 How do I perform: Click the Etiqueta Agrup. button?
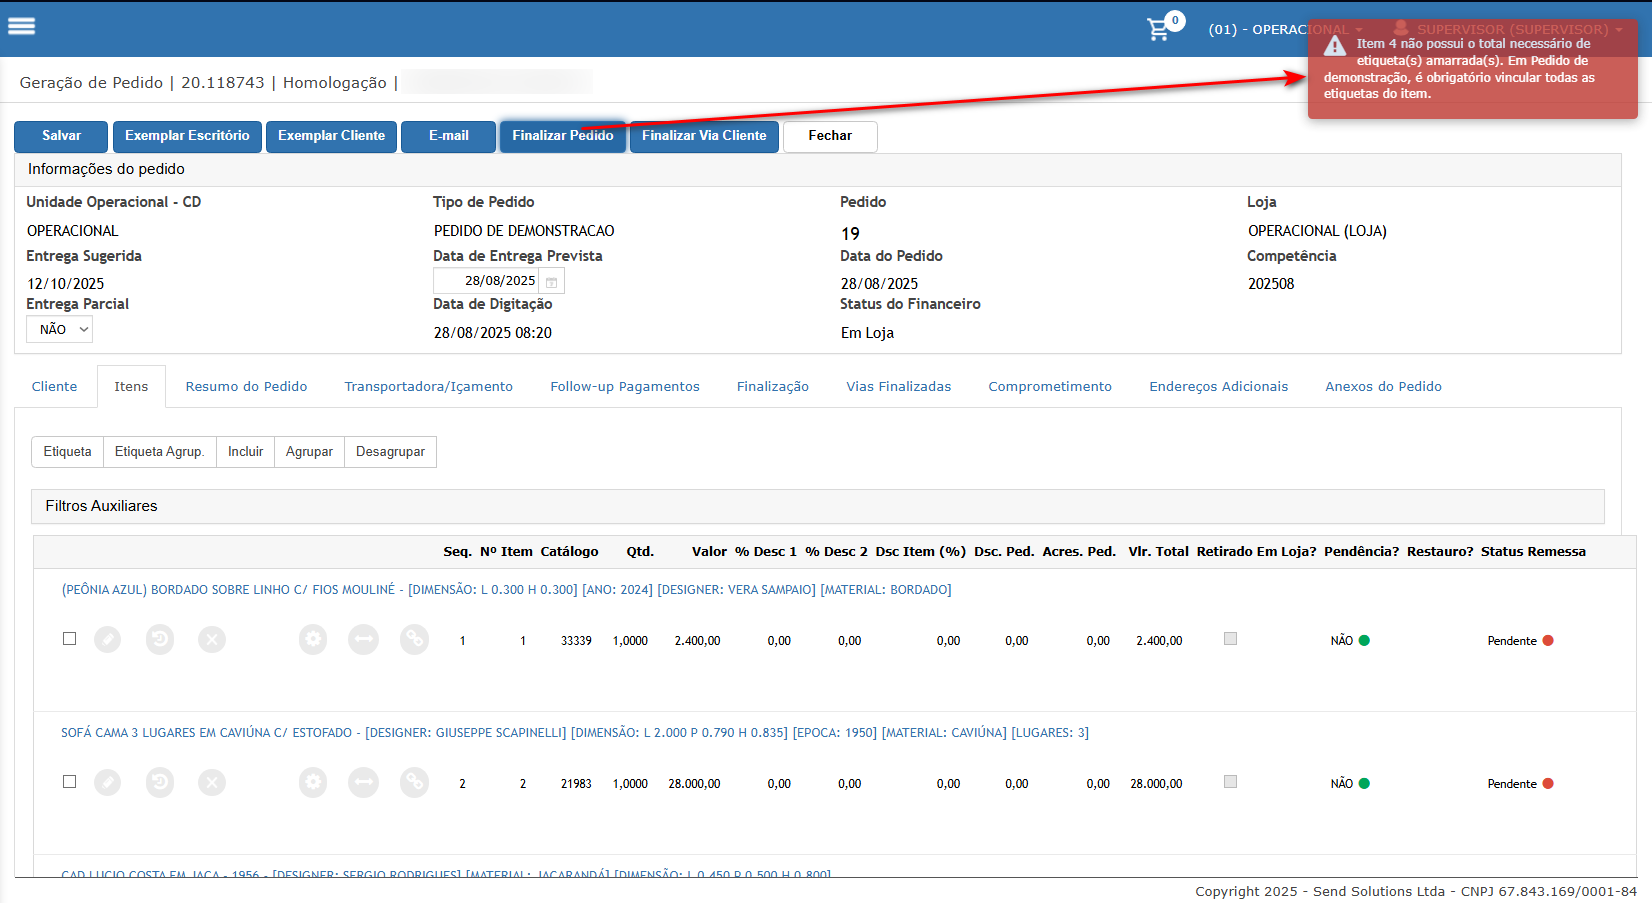coord(159,452)
